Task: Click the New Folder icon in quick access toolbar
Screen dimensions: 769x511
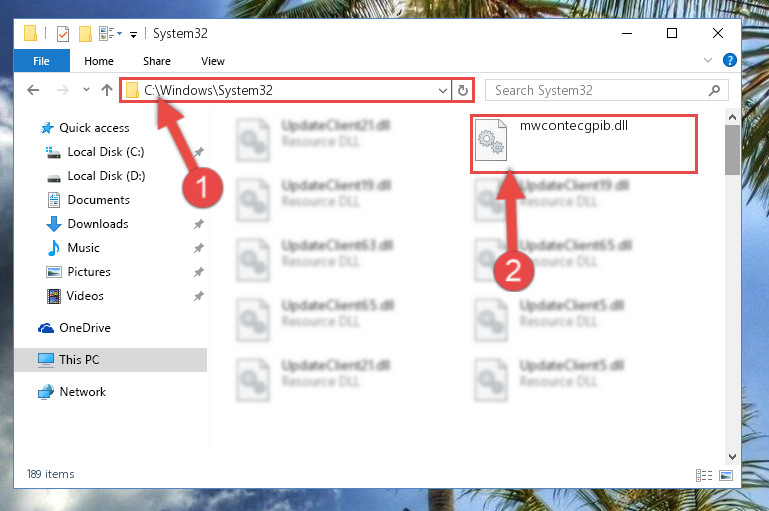Action: 85,34
